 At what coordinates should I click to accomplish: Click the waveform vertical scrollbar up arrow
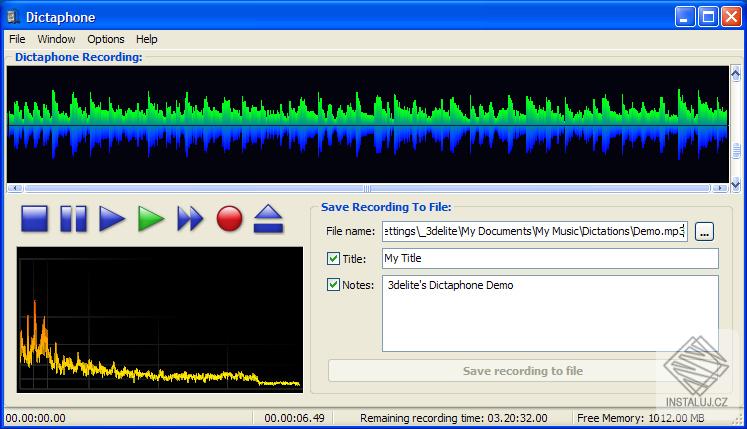pos(736,73)
